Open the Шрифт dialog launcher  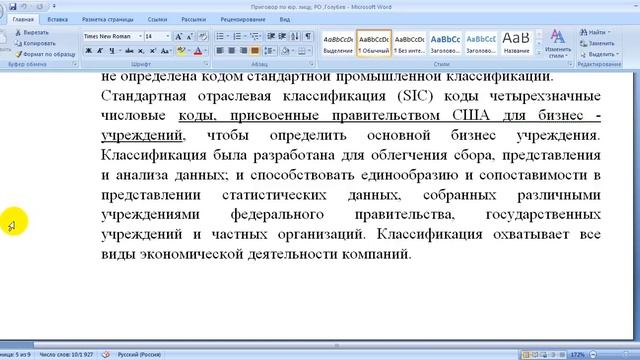click(206, 64)
